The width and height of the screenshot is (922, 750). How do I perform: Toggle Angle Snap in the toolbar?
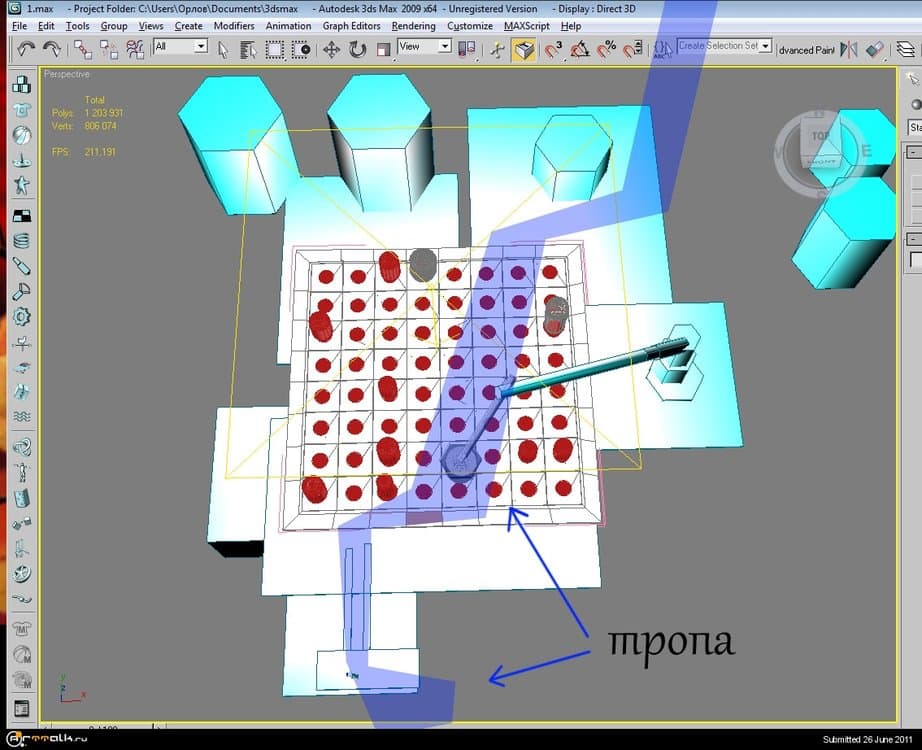point(579,49)
